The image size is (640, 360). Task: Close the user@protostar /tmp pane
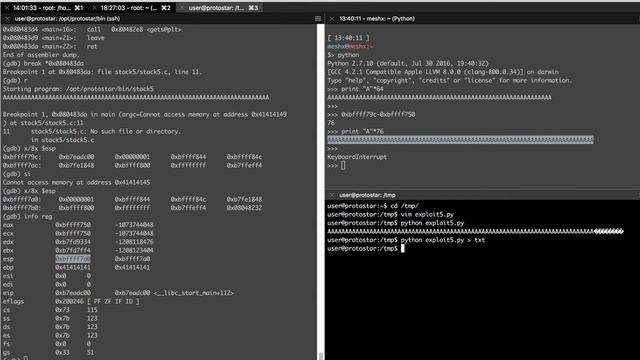(x=332, y=195)
